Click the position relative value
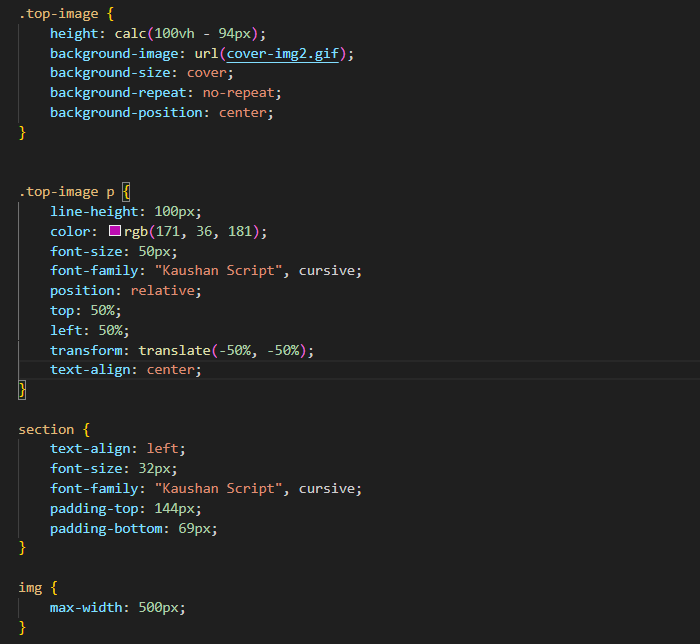Screen dimensions: 700x644 click(166, 291)
